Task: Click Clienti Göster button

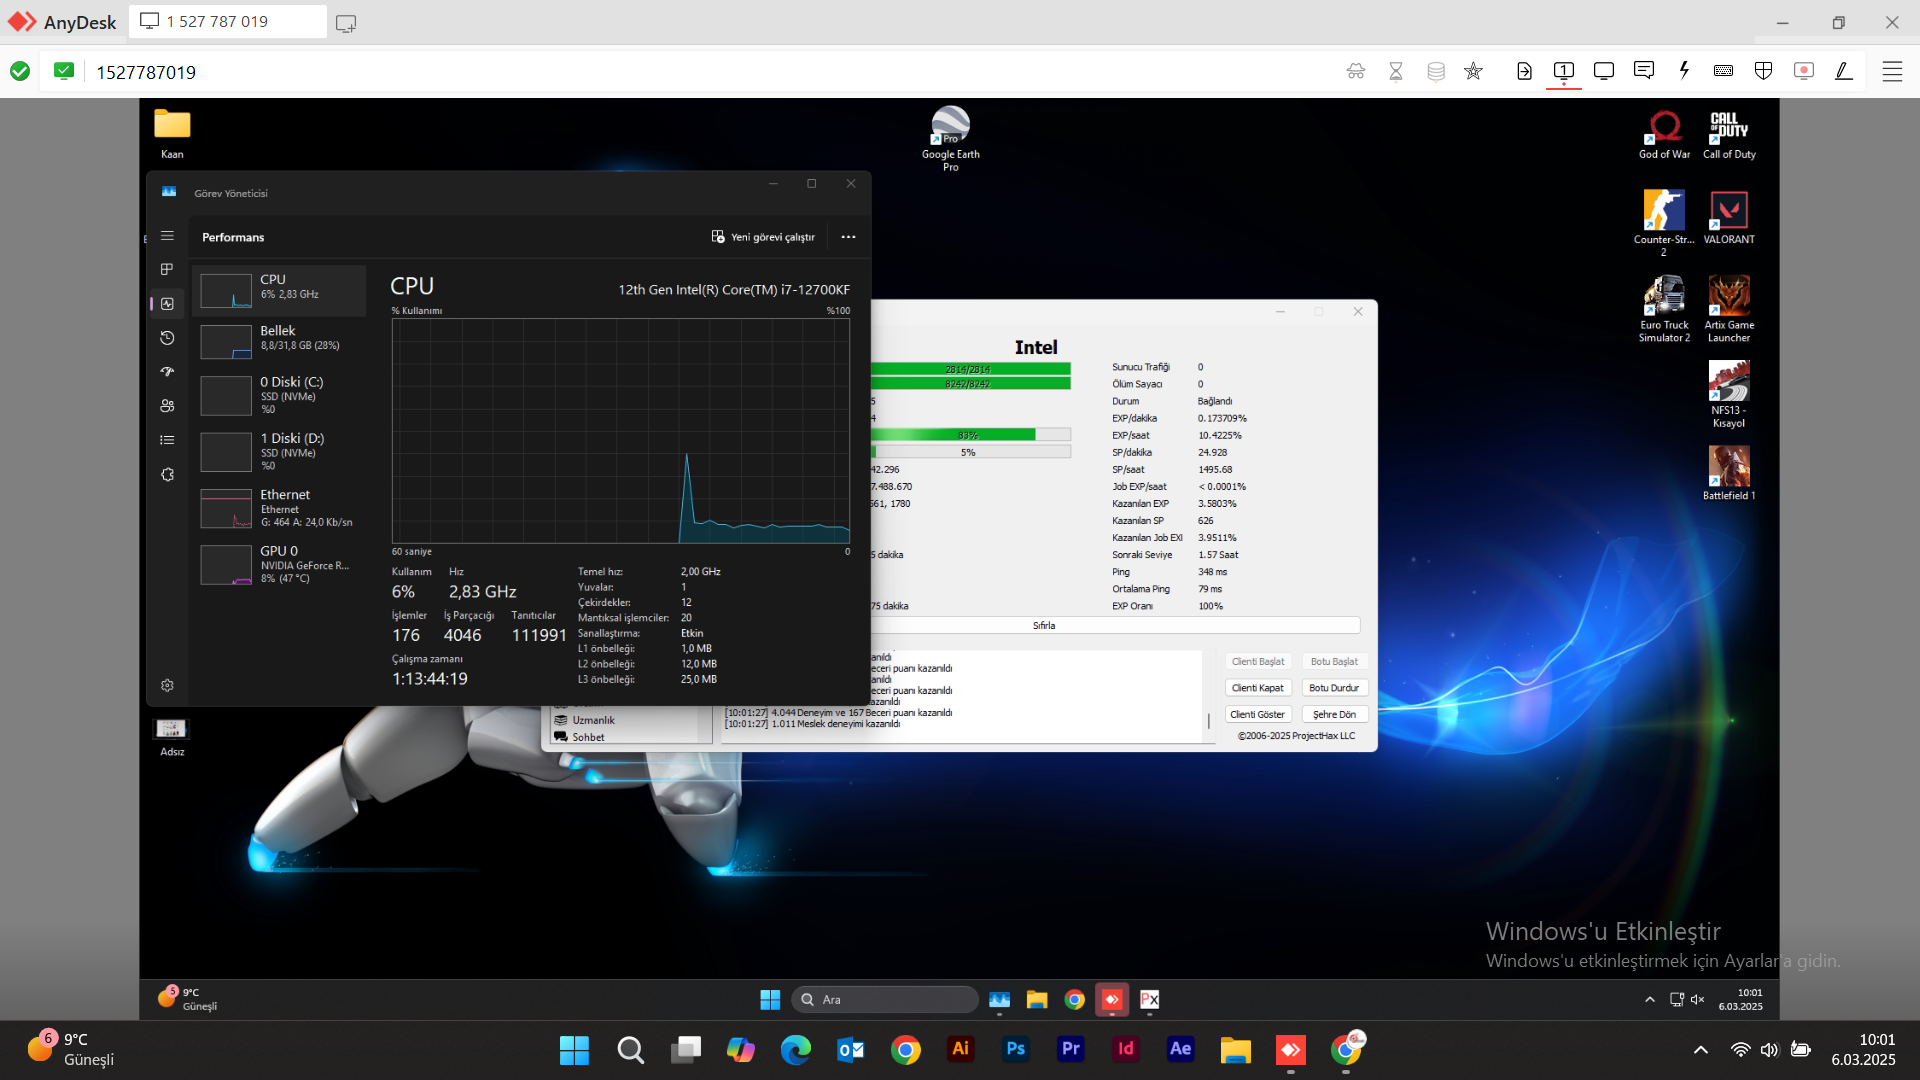Action: point(1258,714)
